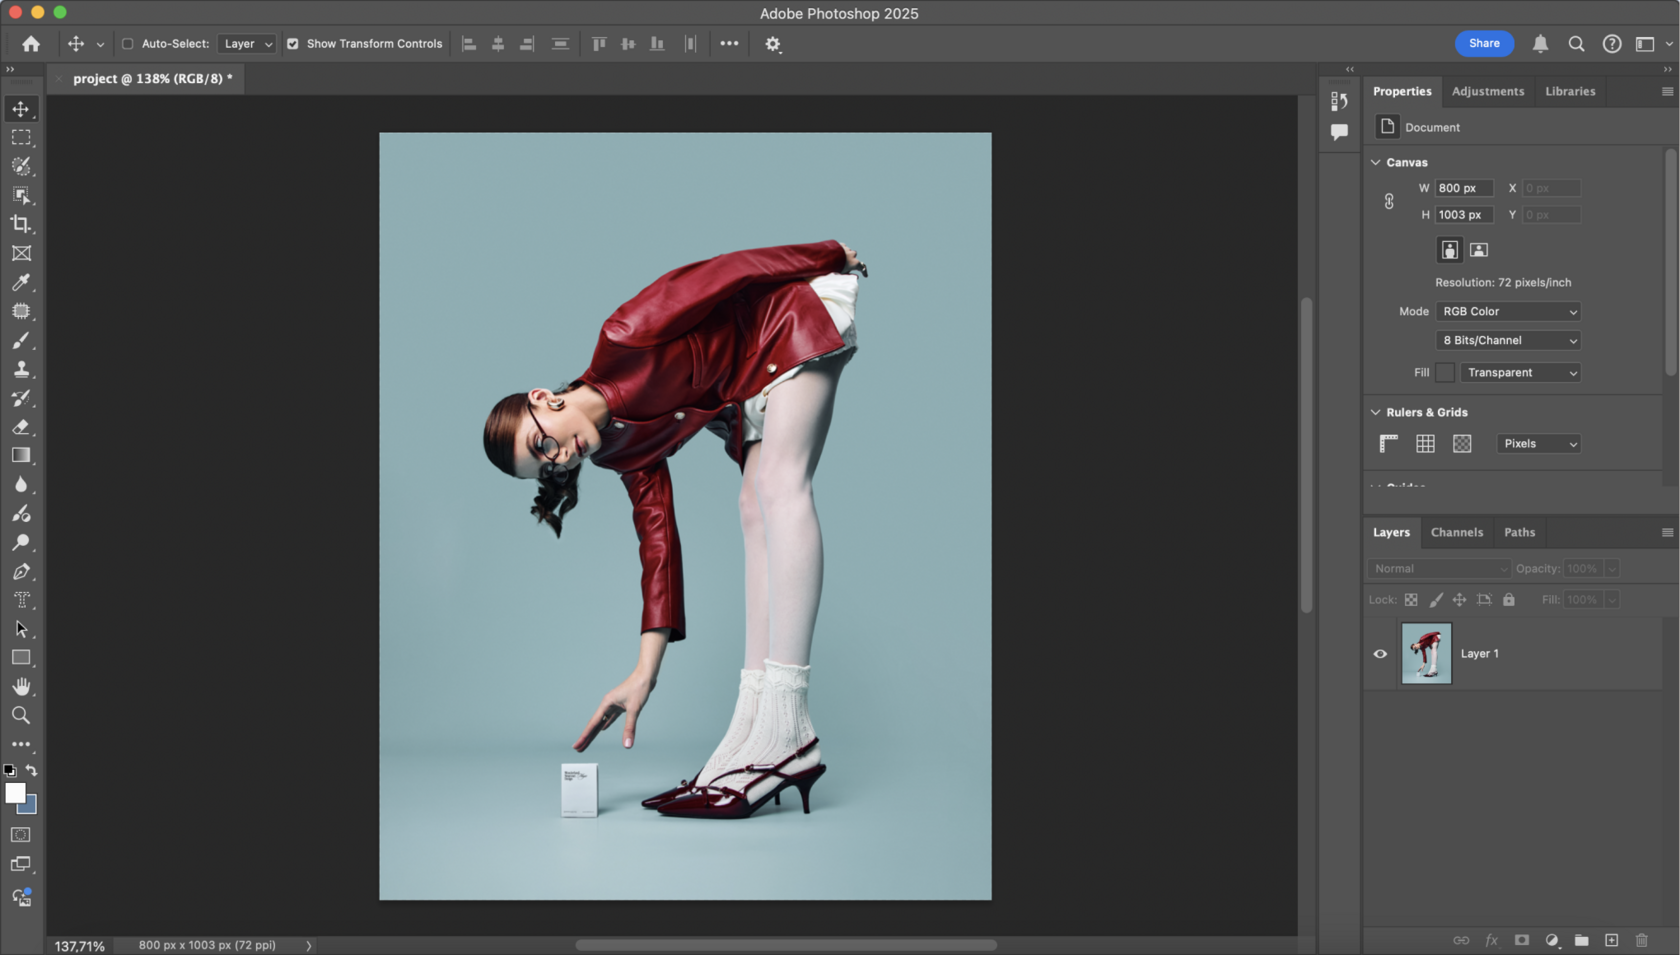
Task: Select the Eyedropper tool
Action: 21,282
